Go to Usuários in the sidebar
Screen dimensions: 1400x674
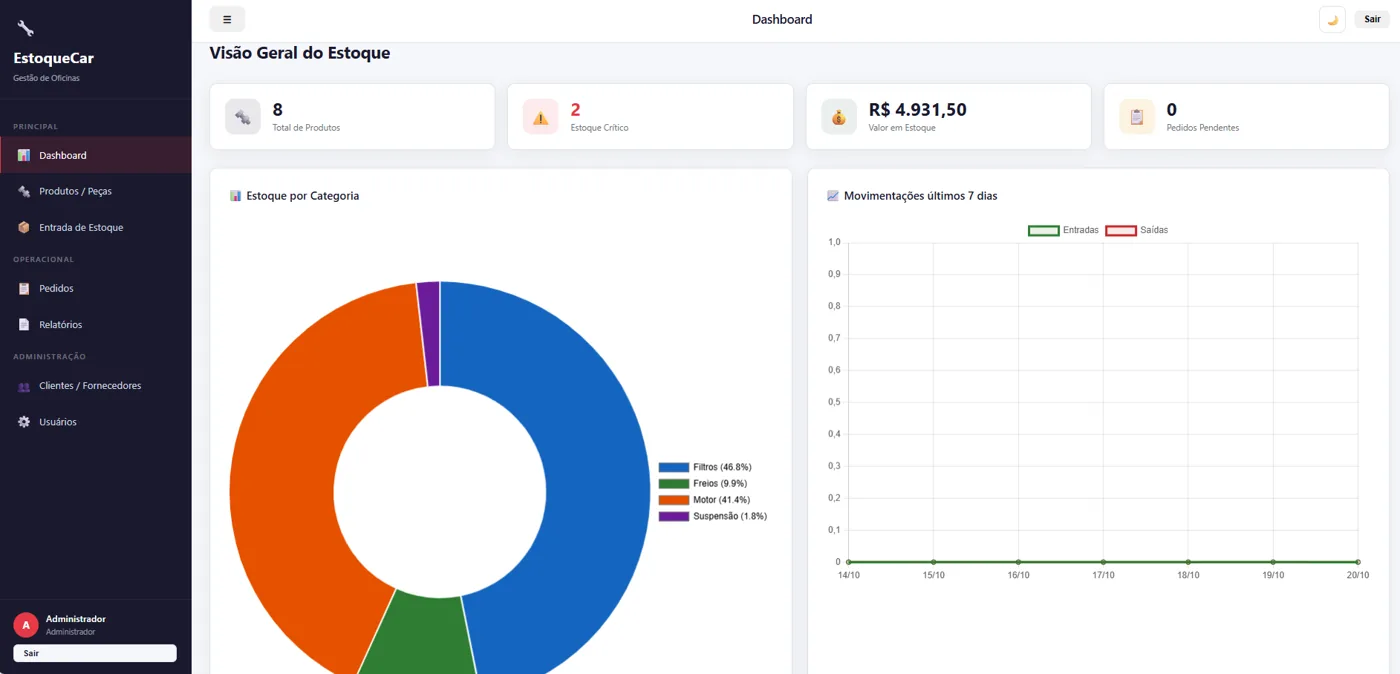[95, 421]
